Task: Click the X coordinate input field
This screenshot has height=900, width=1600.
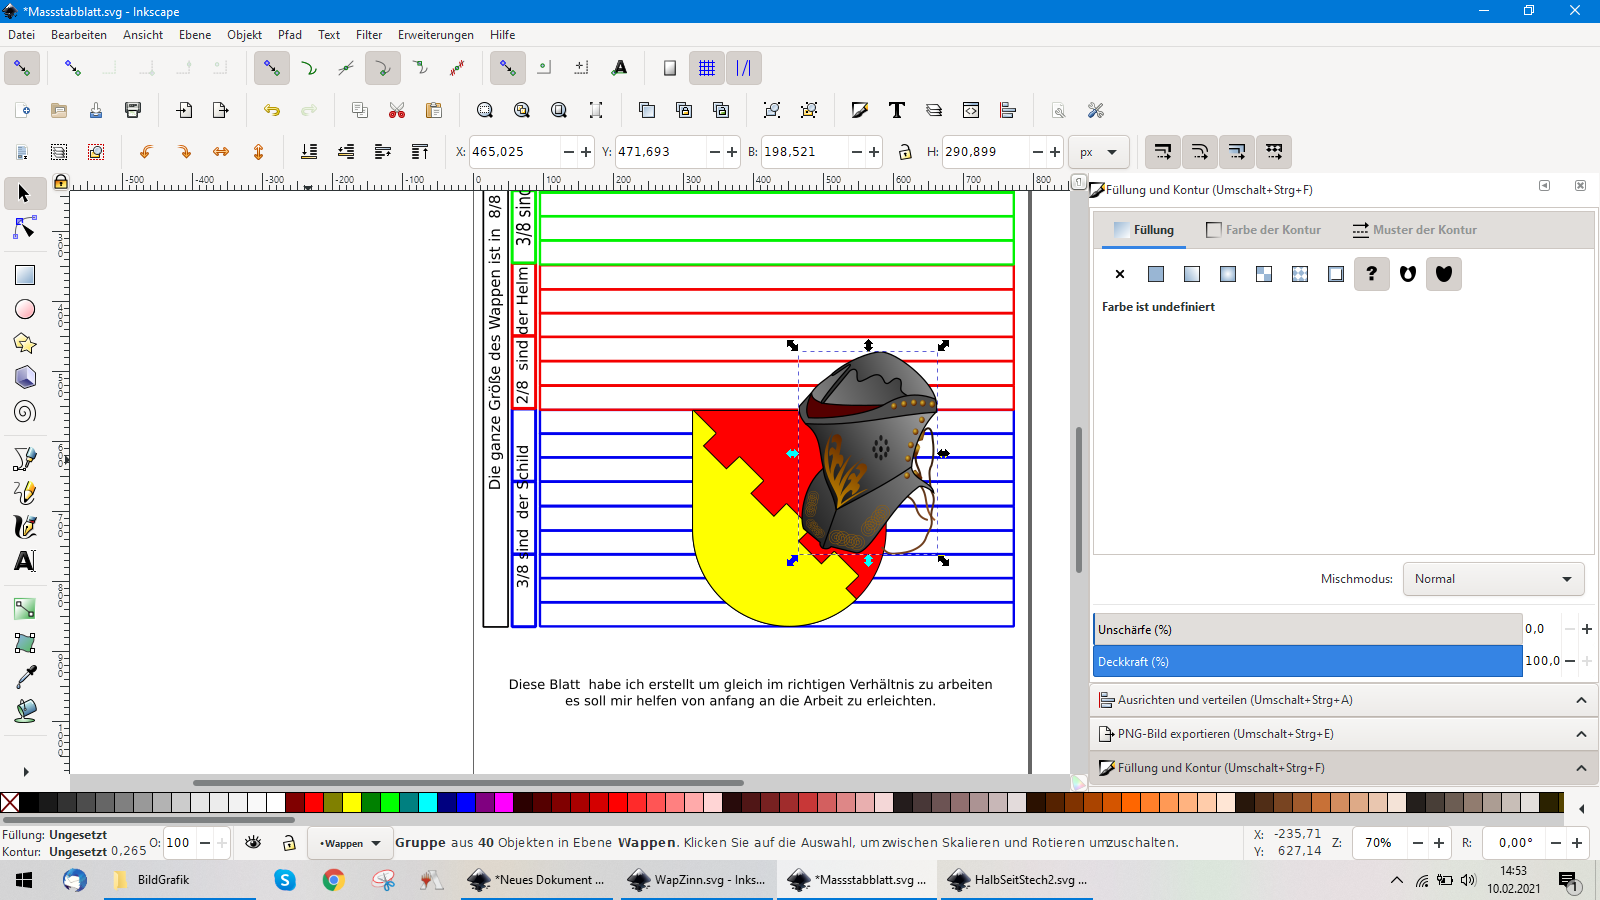Action: [x=514, y=152]
